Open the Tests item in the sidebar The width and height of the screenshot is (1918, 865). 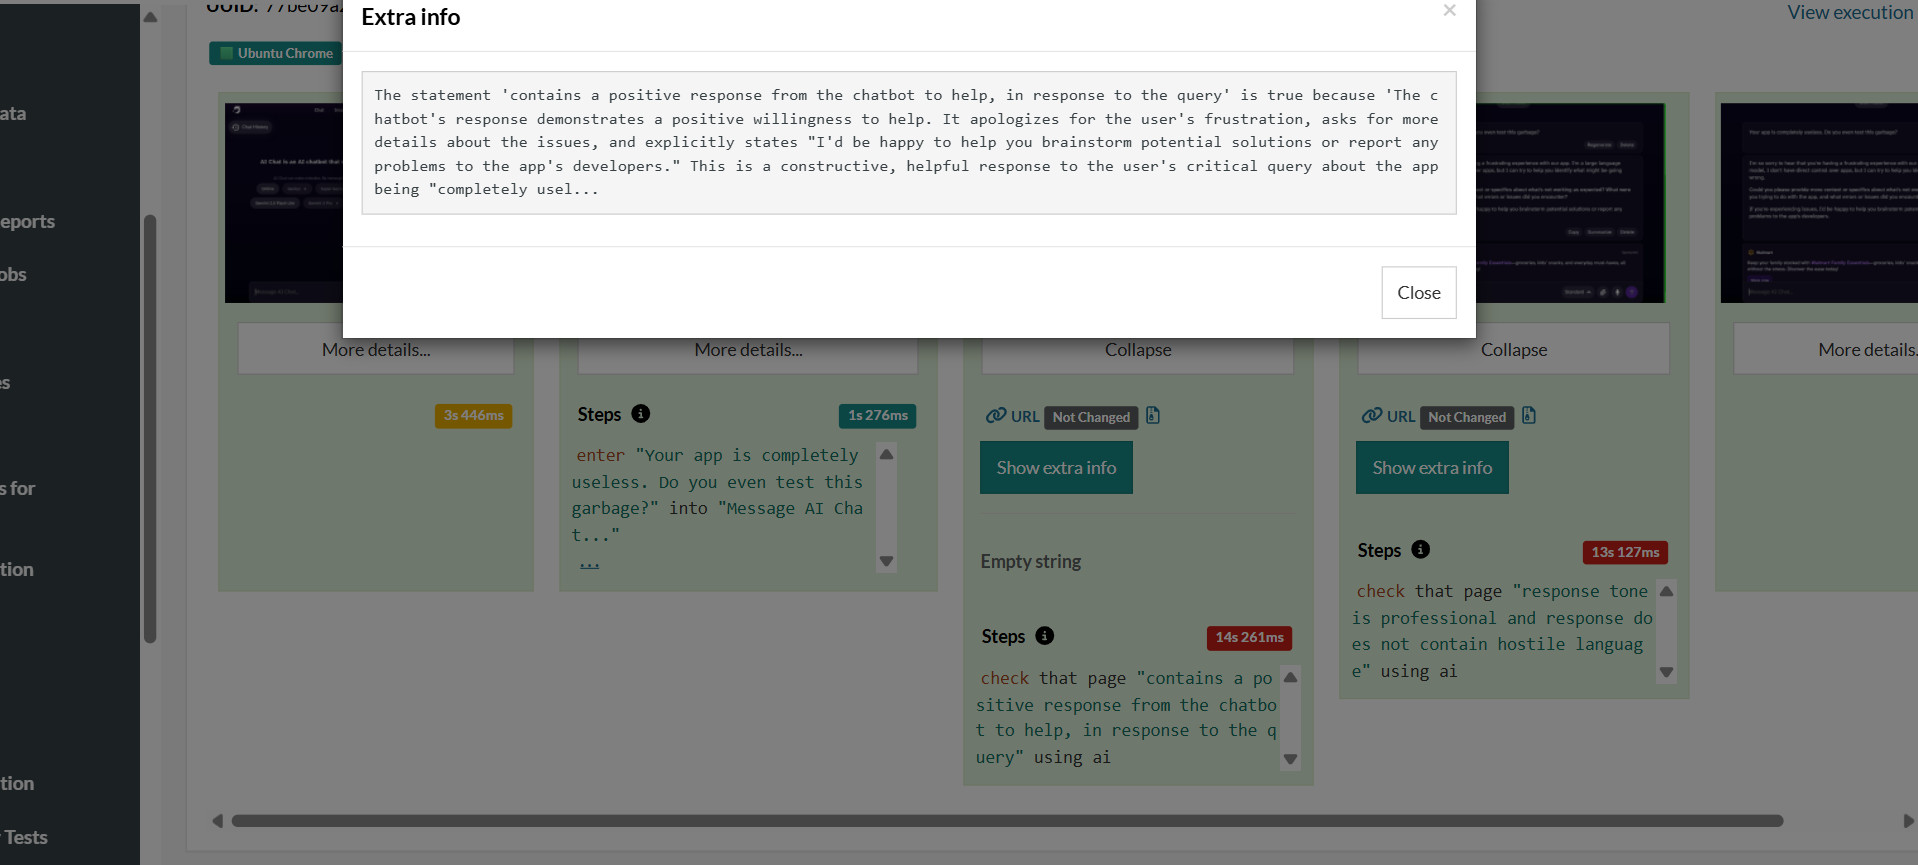pos(26,838)
